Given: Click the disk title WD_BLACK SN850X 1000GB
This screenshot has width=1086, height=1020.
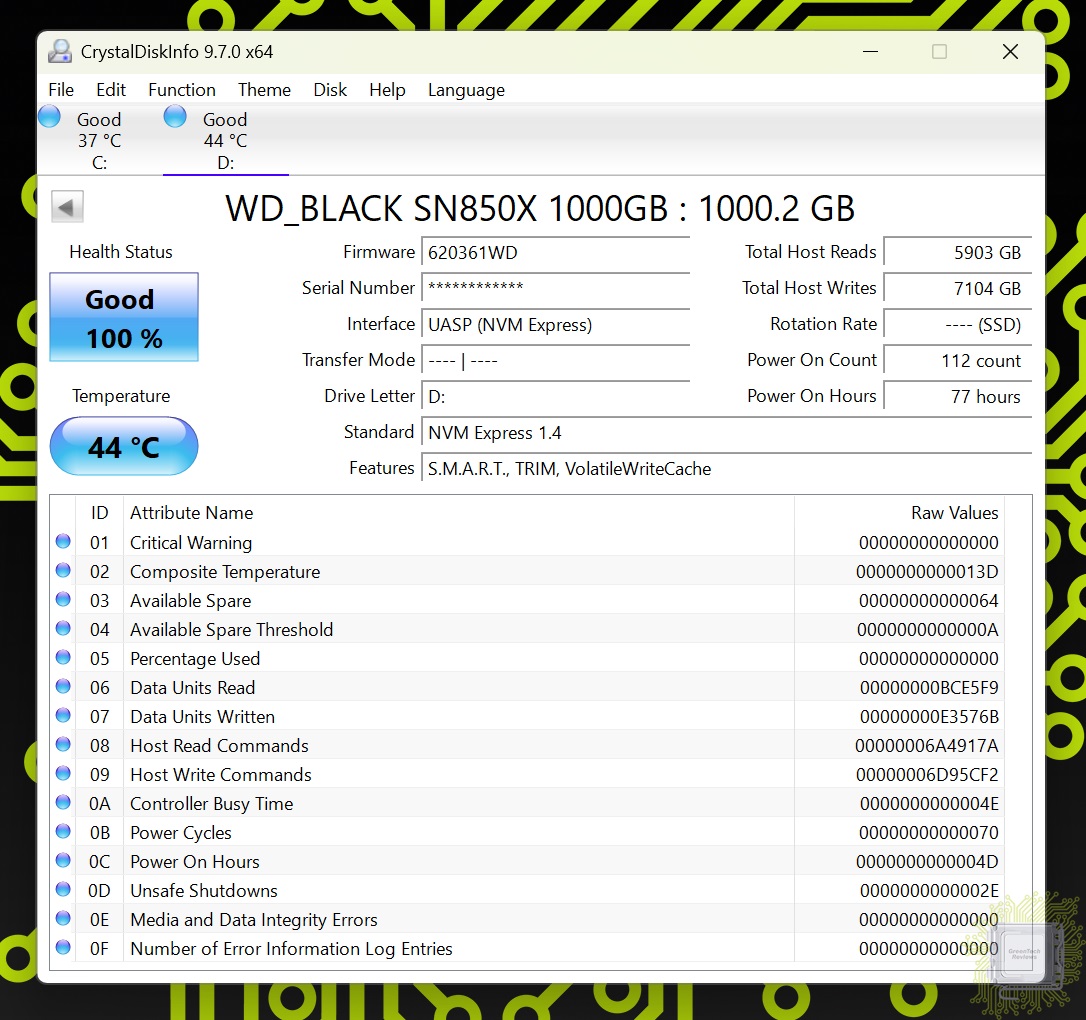Looking at the screenshot, I should [540, 208].
